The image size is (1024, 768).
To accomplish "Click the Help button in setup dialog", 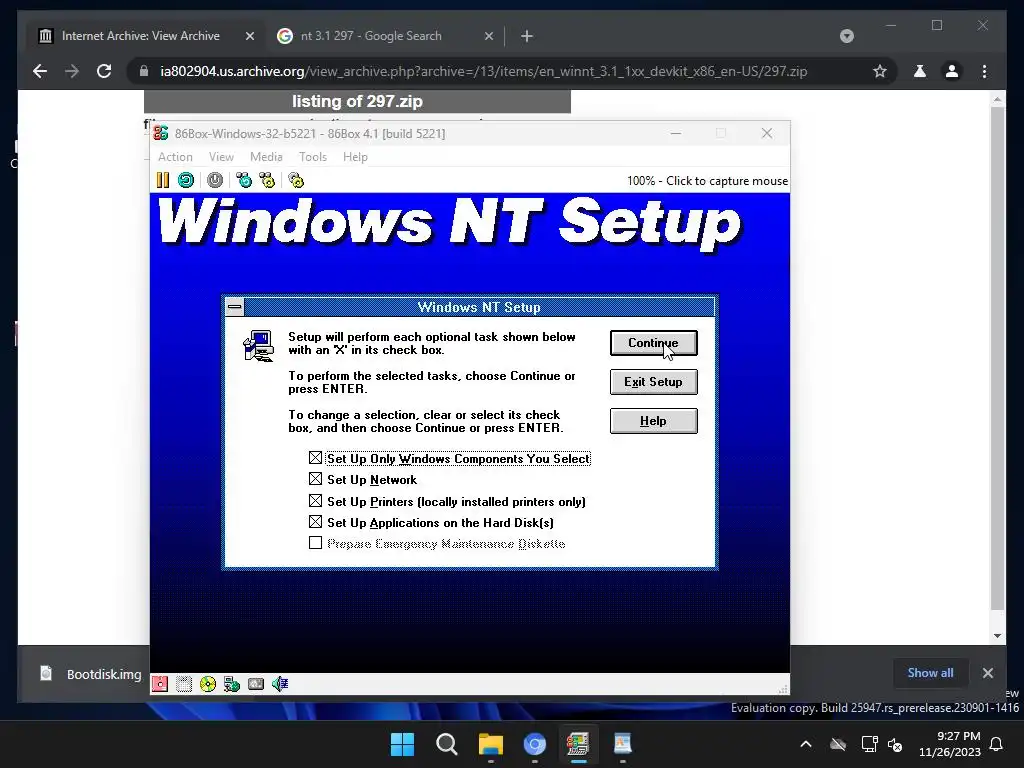I will (653, 421).
